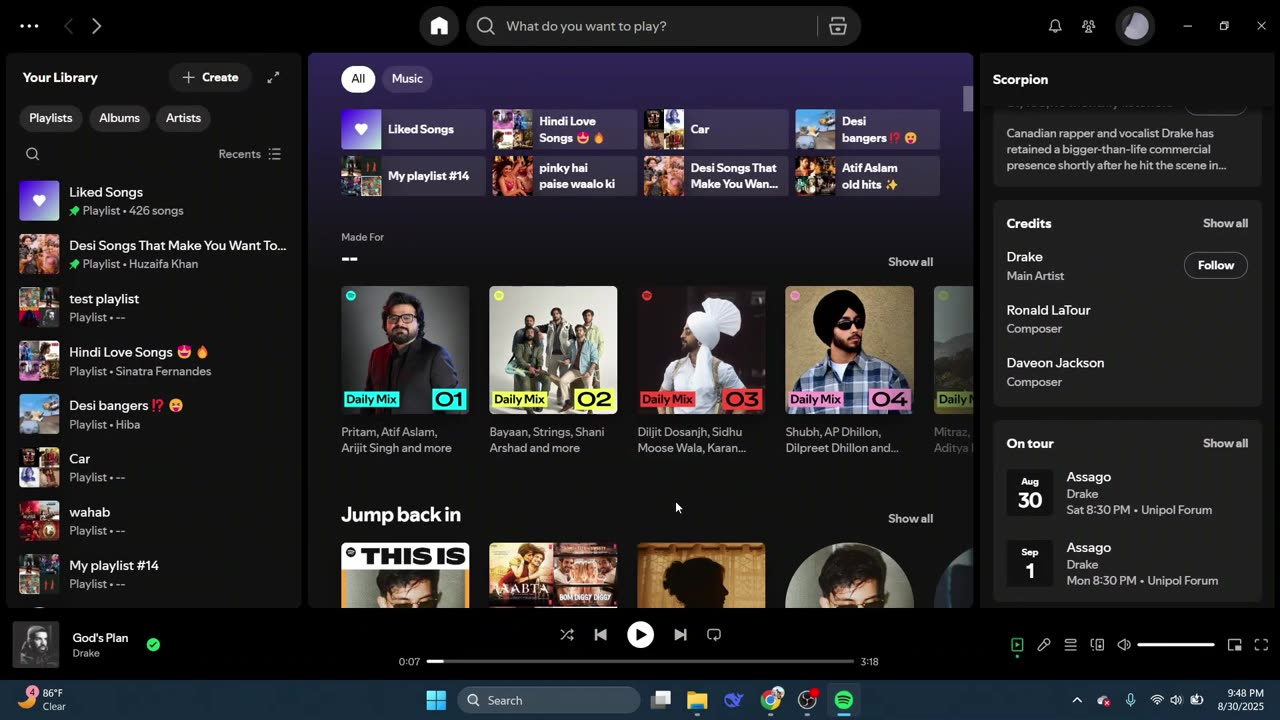This screenshot has width=1280, height=720.
Task: Select the All filter tab
Action: click(x=358, y=78)
